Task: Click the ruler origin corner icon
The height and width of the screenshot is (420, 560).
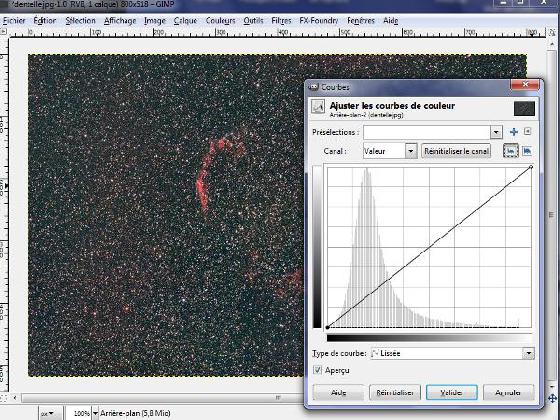Action: point(3,31)
